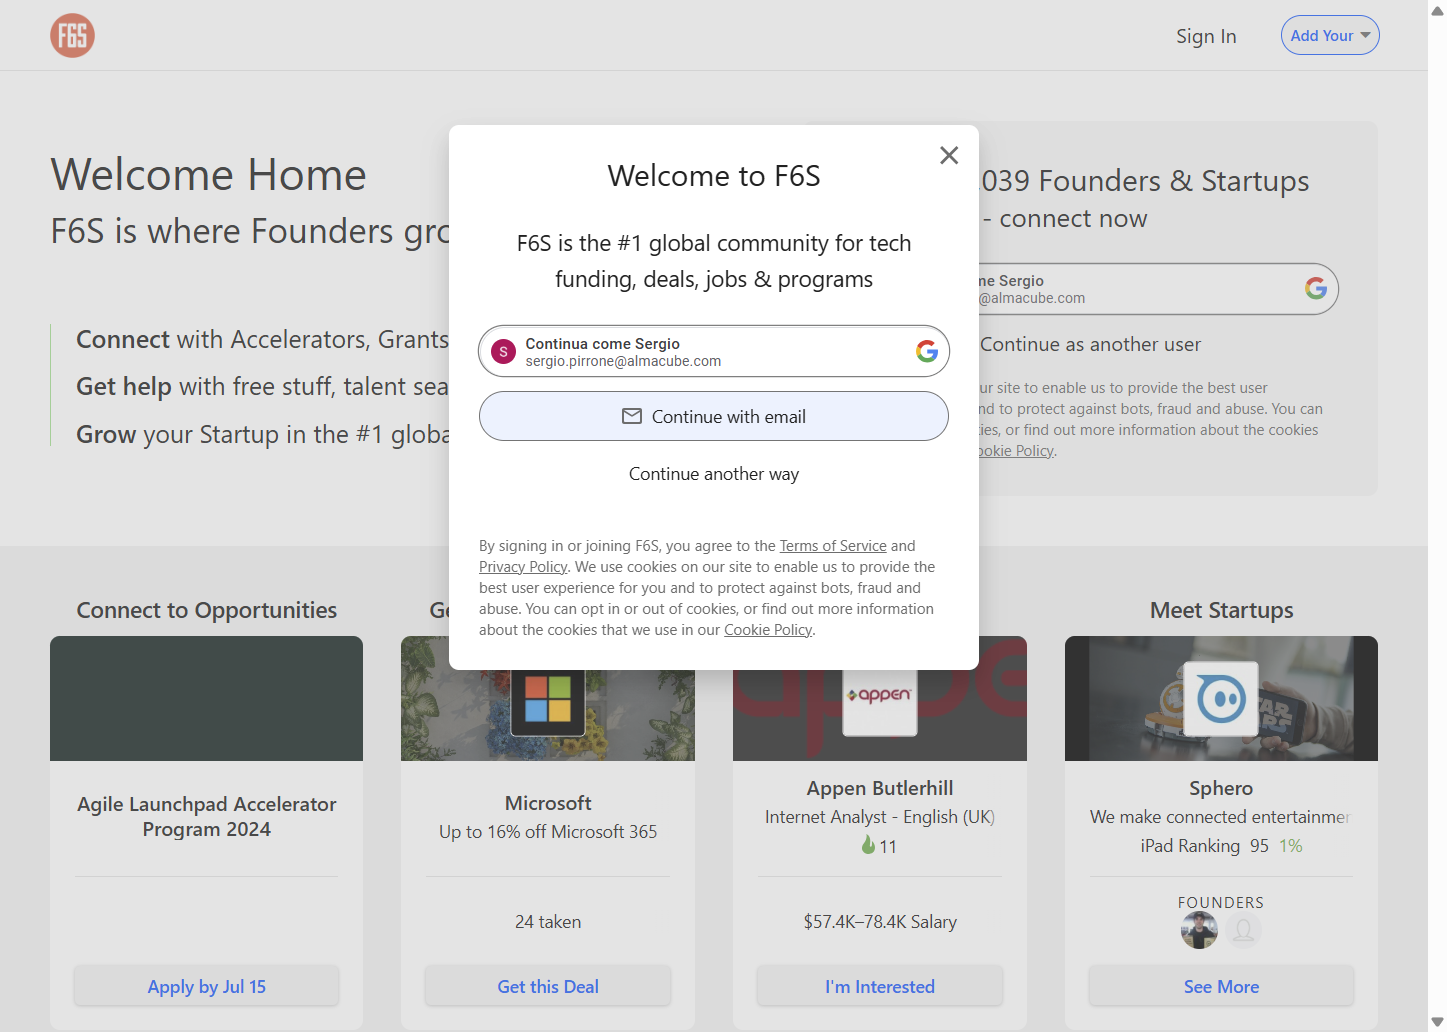Expand the Add Your dropdown
Screen dimensions: 1447x1032
[1330, 35]
